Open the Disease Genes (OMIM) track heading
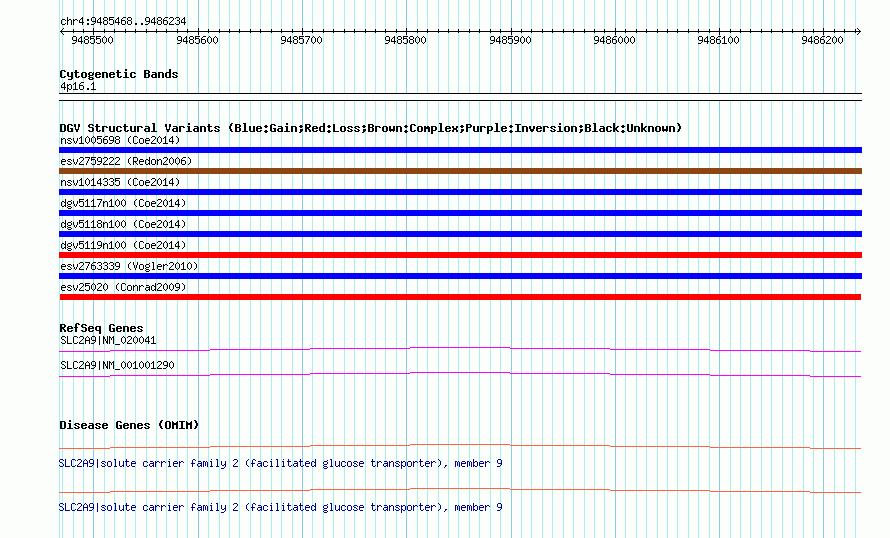Image resolution: width=890 pixels, height=538 pixels. (x=129, y=425)
